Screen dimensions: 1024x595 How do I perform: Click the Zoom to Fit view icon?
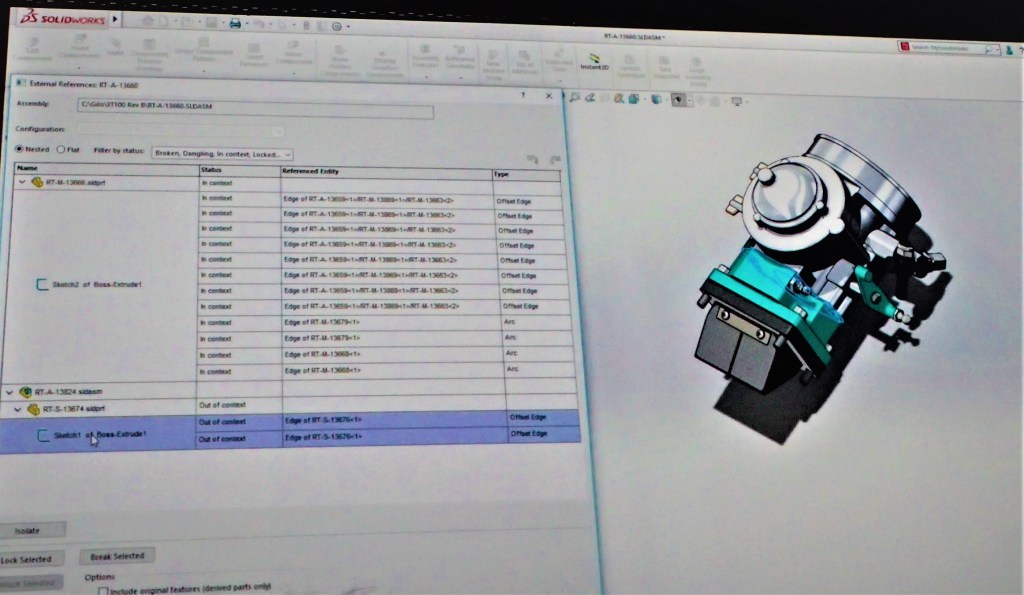(575, 98)
